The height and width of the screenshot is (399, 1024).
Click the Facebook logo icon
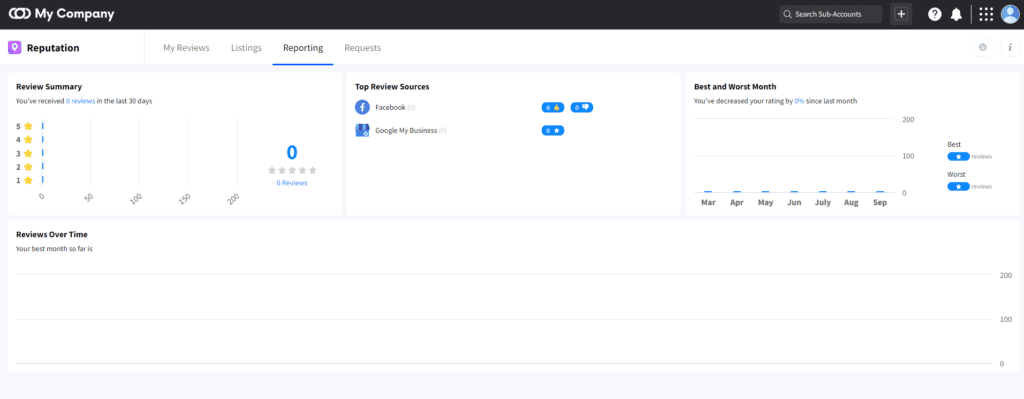(362, 107)
